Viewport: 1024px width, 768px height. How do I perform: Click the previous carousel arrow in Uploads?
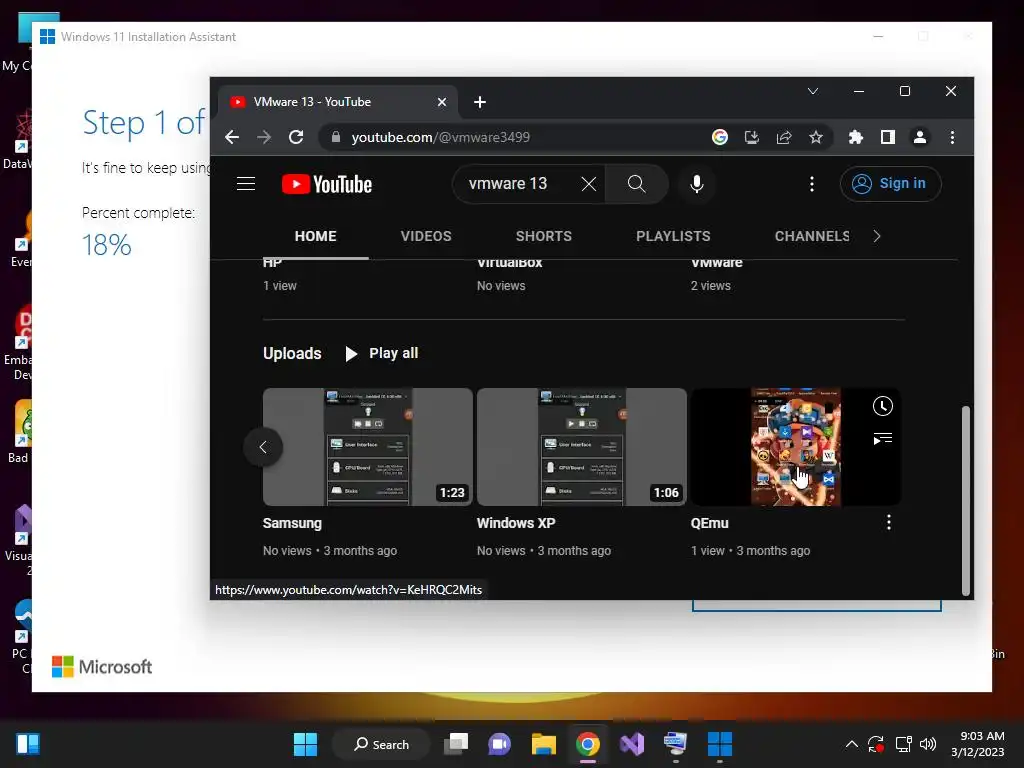click(263, 447)
